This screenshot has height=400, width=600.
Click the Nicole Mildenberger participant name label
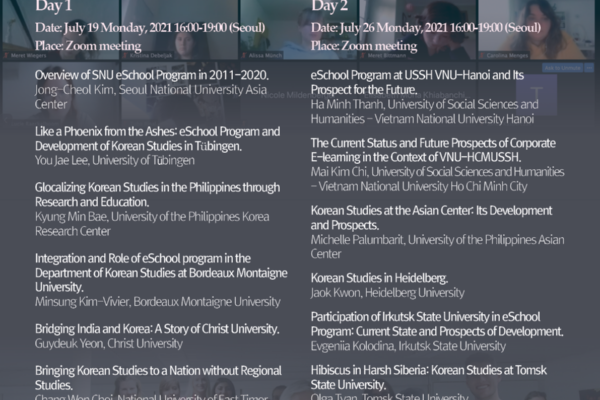(290, 95)
